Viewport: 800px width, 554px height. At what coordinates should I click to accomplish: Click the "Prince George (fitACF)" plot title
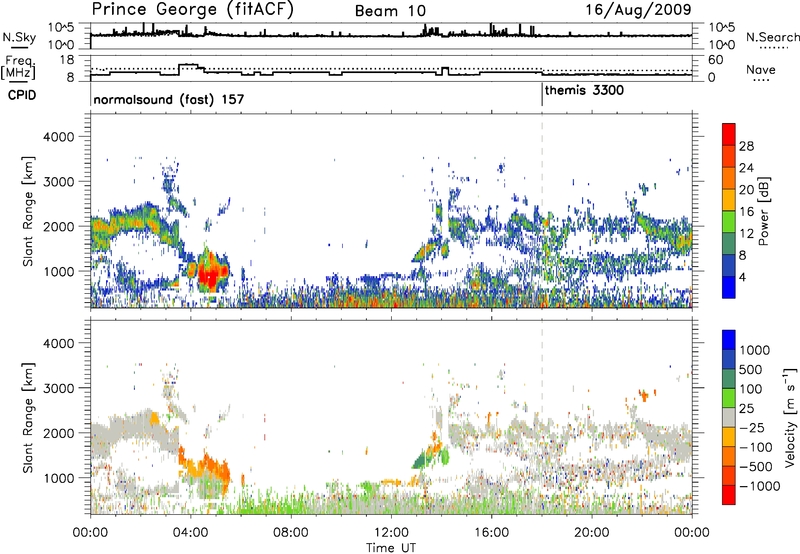[193, 9]
